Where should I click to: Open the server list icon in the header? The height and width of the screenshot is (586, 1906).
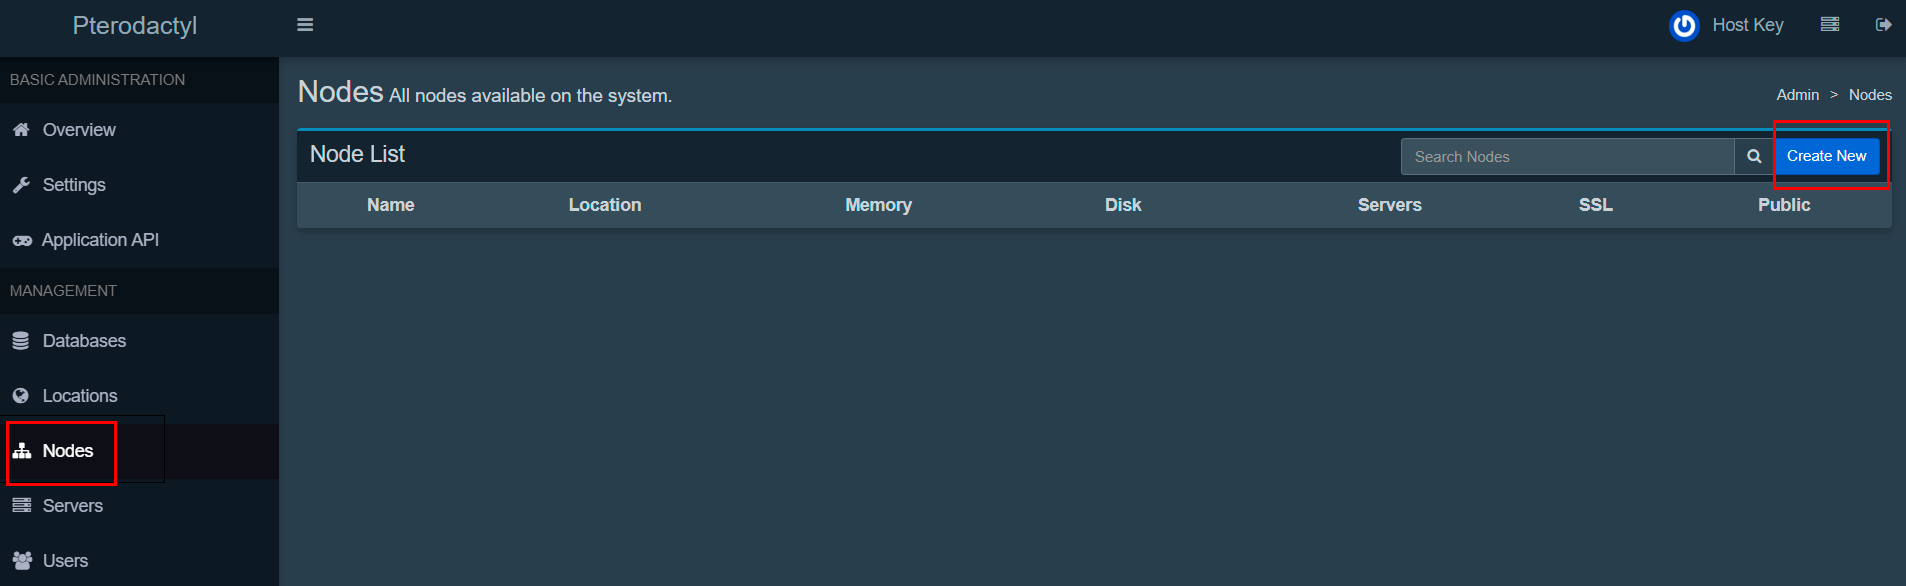click(x=1829, y=25)
